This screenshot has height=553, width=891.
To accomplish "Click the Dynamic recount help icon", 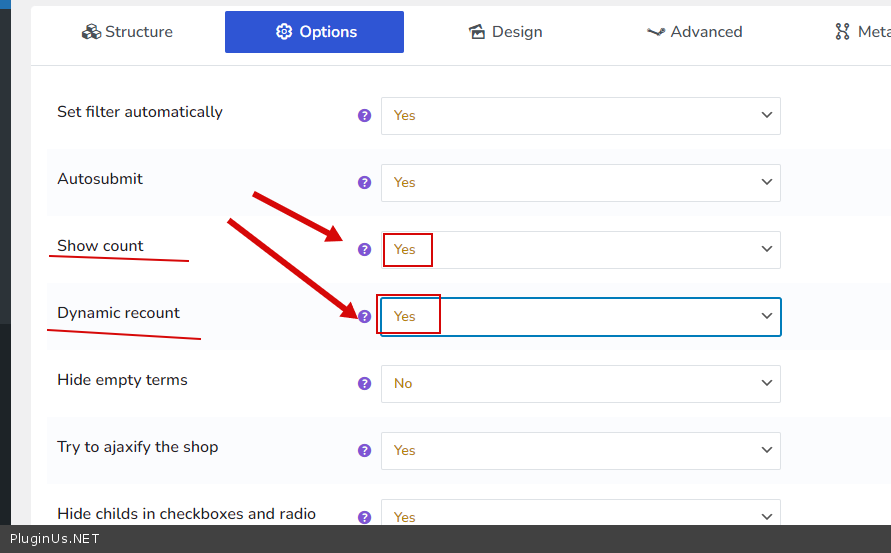I will tap(364, 316).
